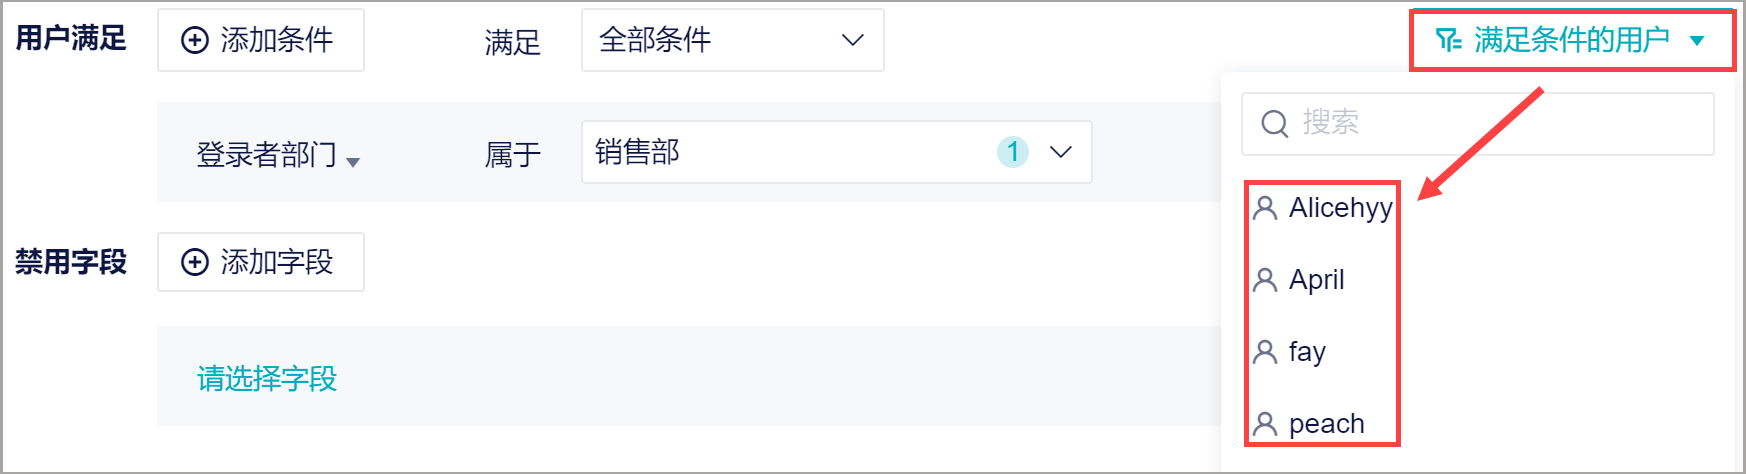Click the user icon next to April

1265,280
